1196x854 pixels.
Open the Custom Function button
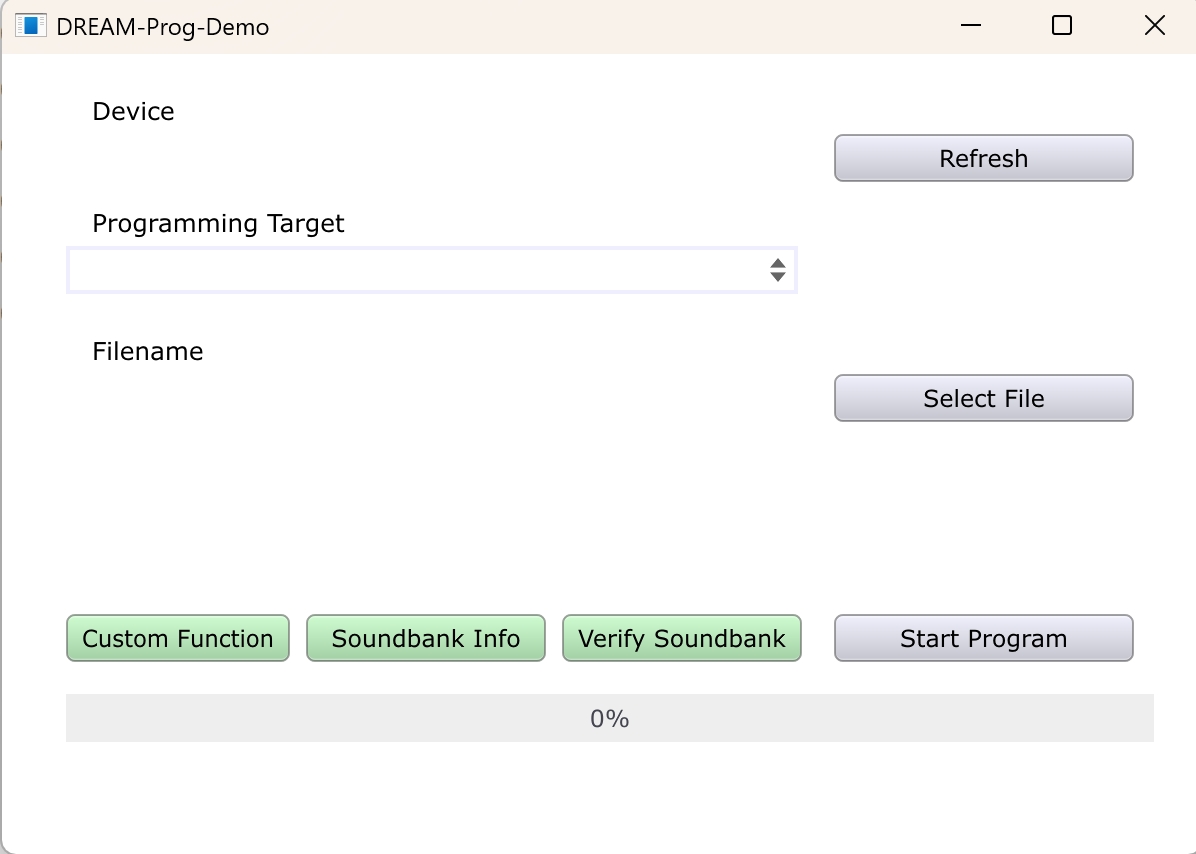click(x=178, y=638)
